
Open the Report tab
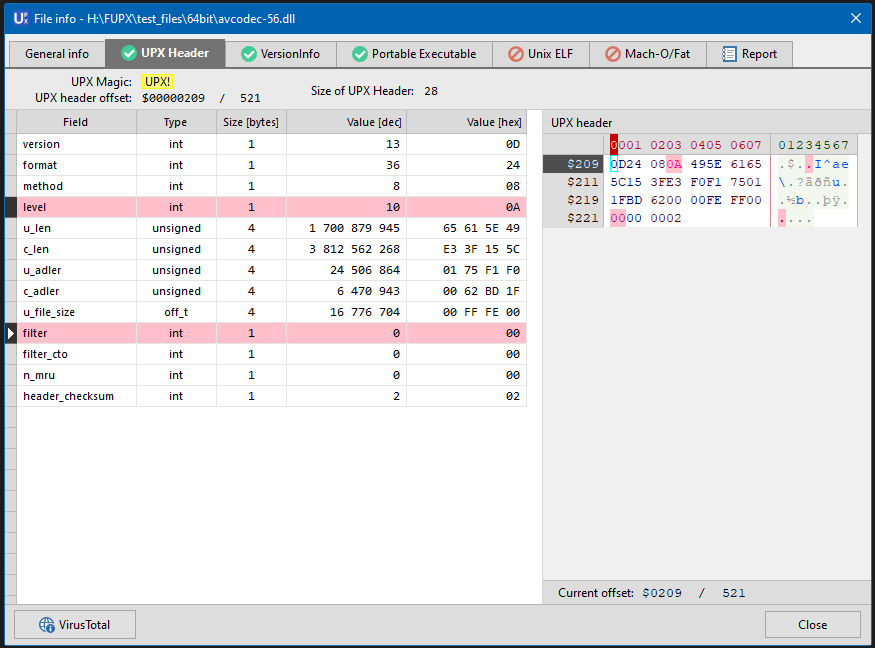pos(749,54)
